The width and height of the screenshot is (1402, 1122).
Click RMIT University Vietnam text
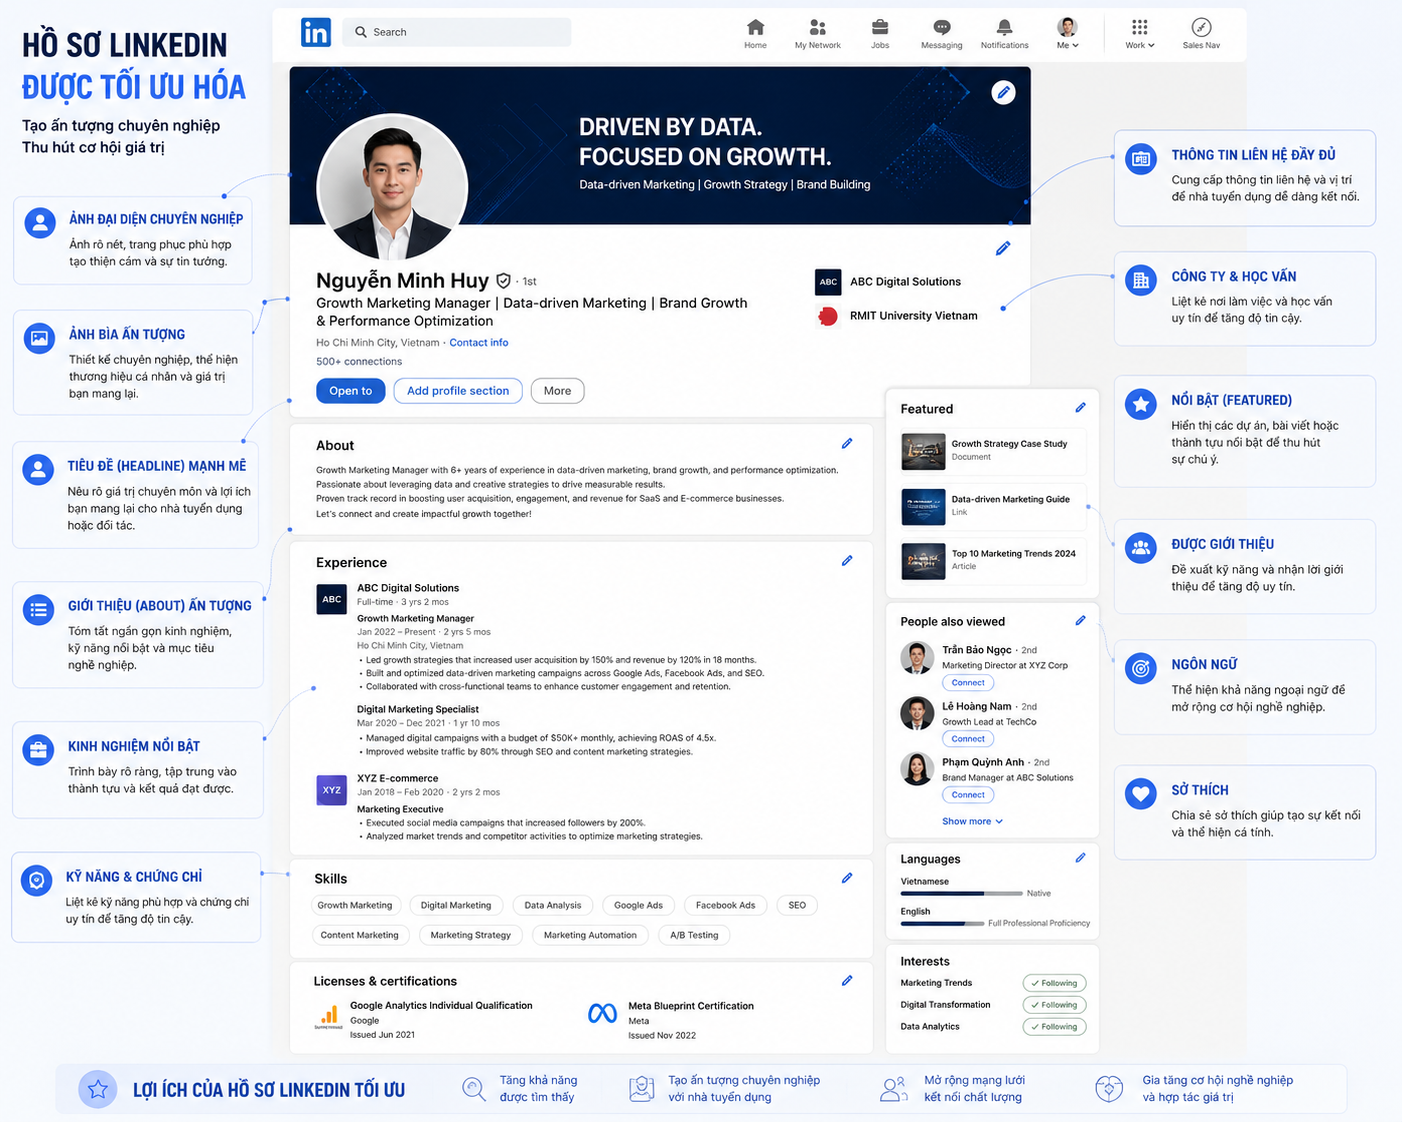click(x=914, y=316)
